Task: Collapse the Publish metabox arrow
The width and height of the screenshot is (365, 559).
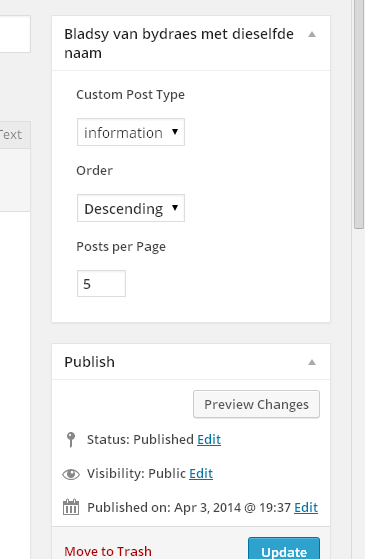Action: tap(312, 363)
